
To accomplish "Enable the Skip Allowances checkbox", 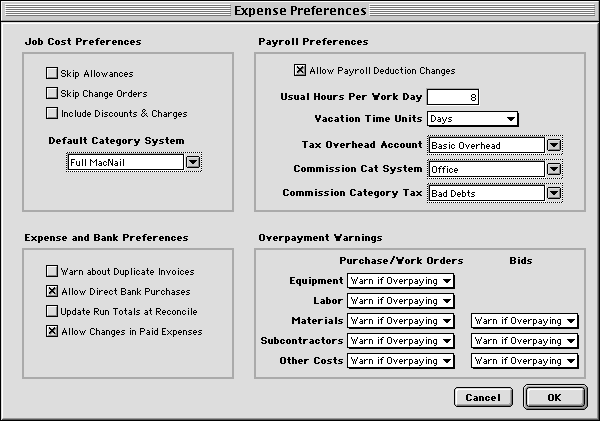I will (52, 74).
